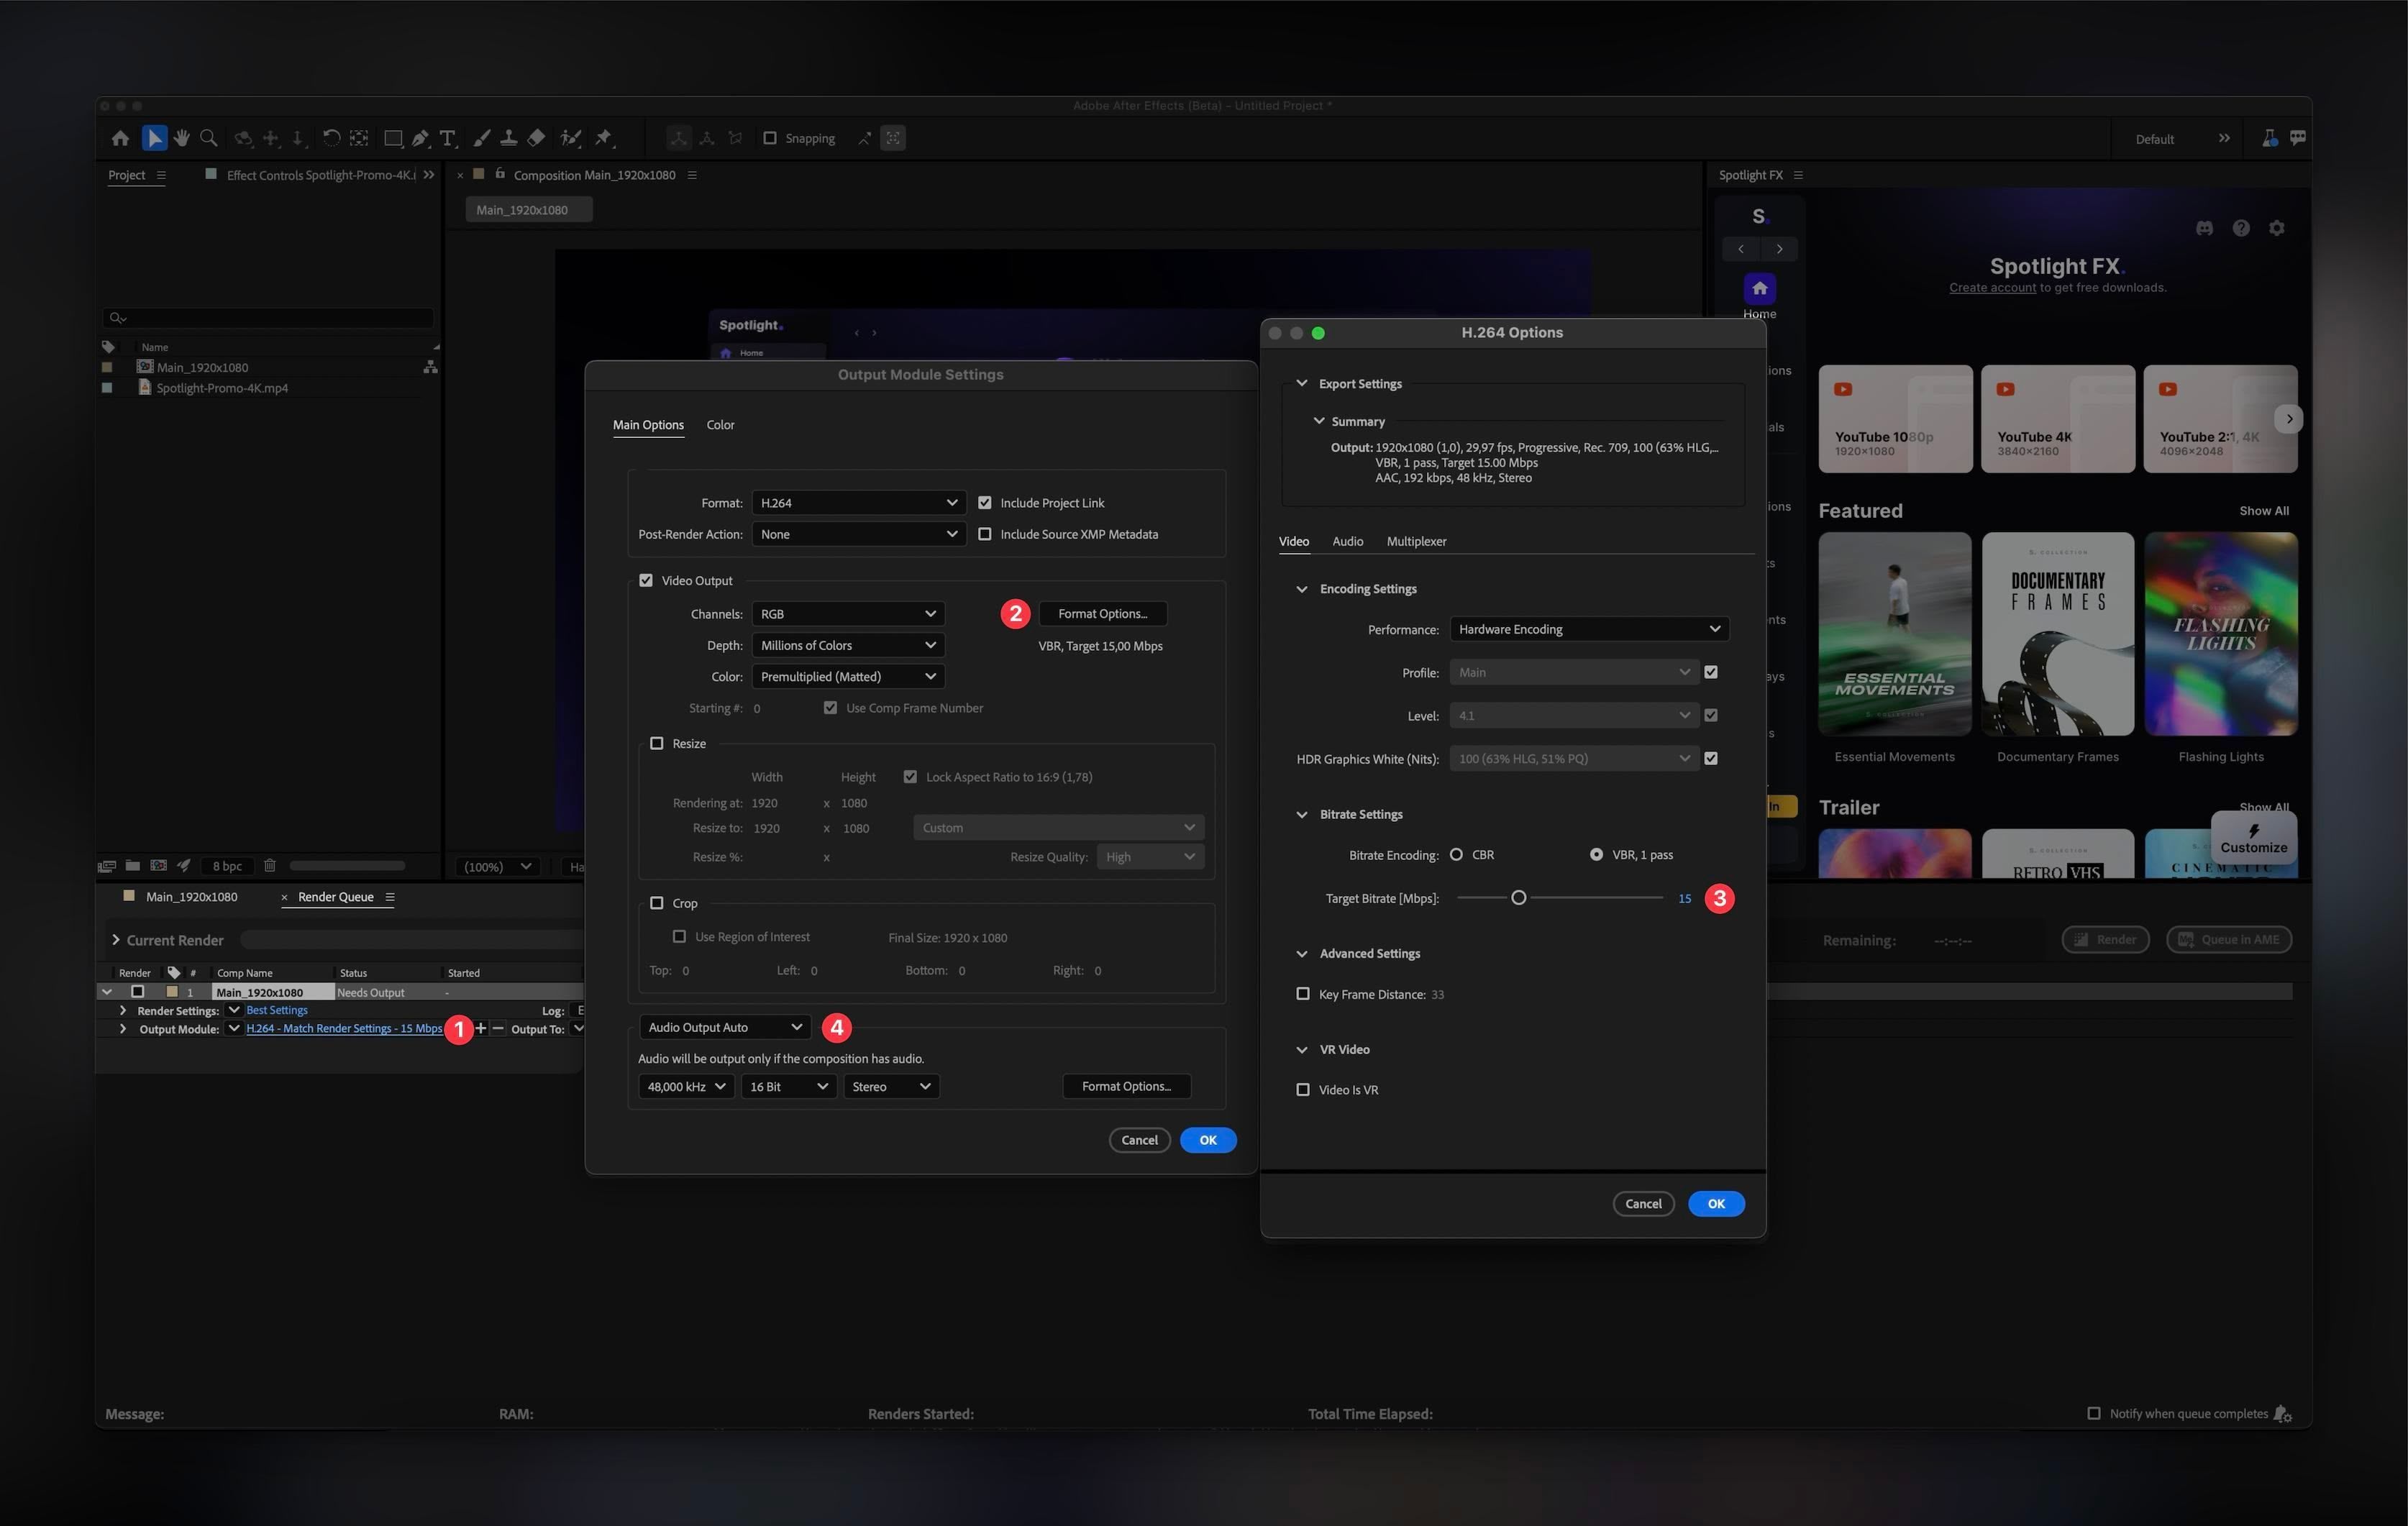Open the Documentary Frames thumbnail
Viewport: 2408px width, 1526px height.
click(2057, 634)
